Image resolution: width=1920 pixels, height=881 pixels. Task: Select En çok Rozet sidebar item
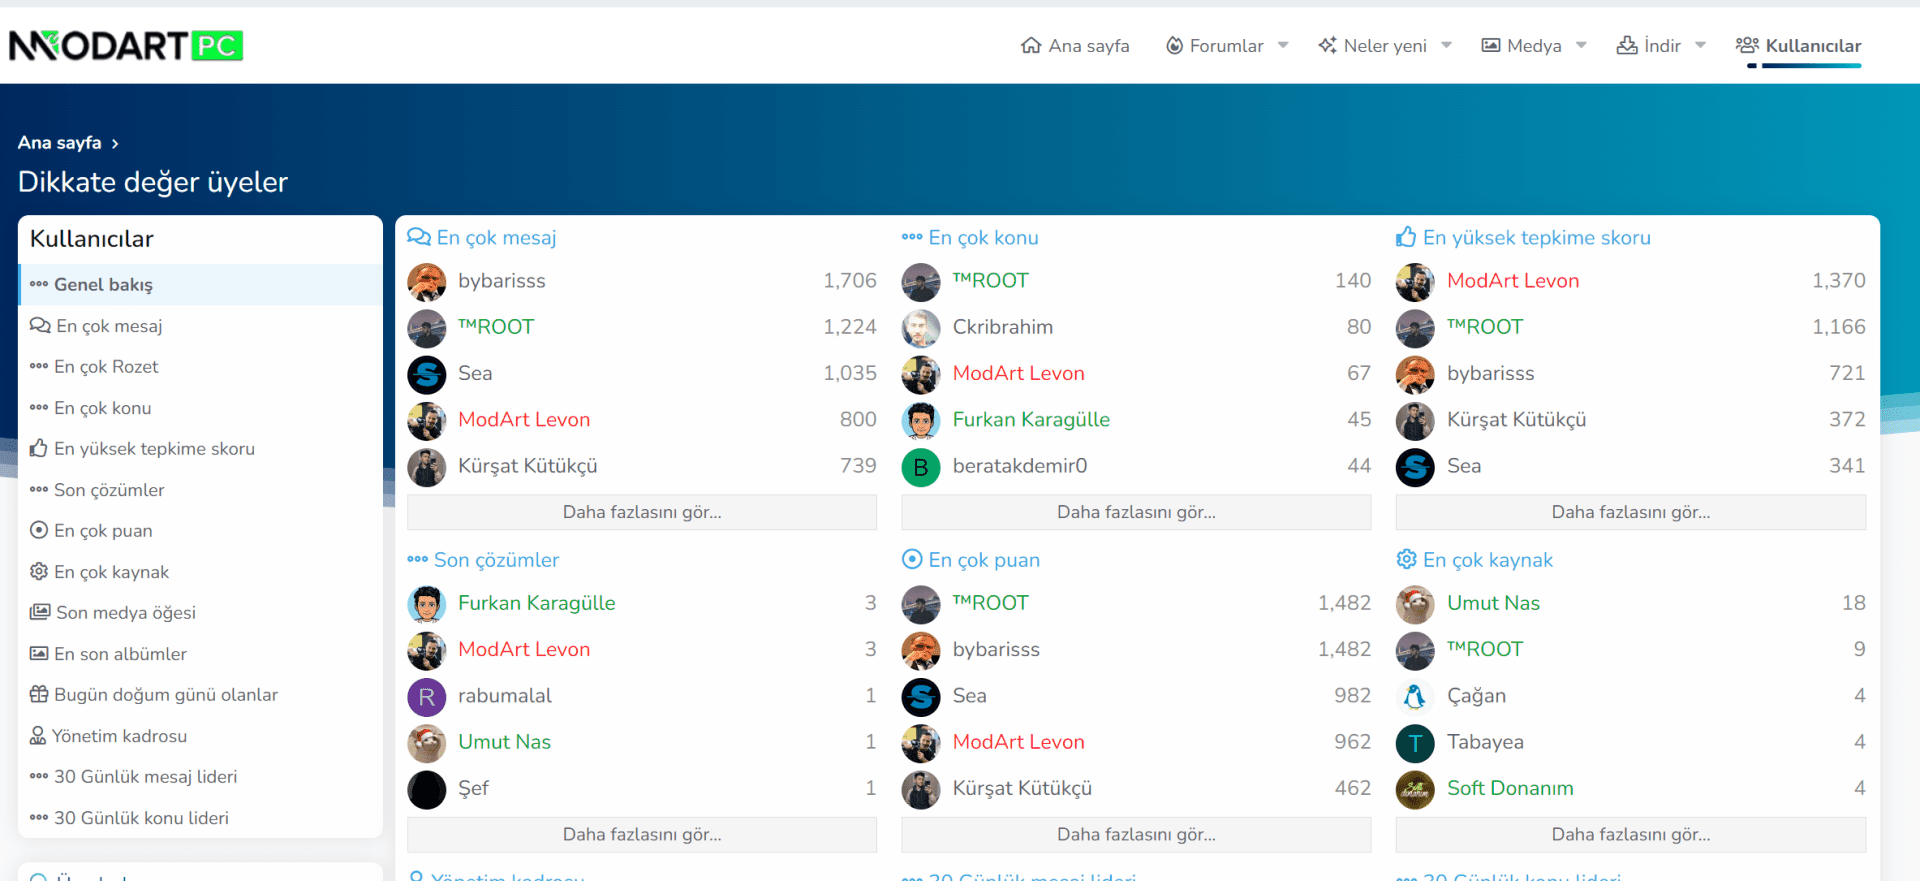click(106, 367)
